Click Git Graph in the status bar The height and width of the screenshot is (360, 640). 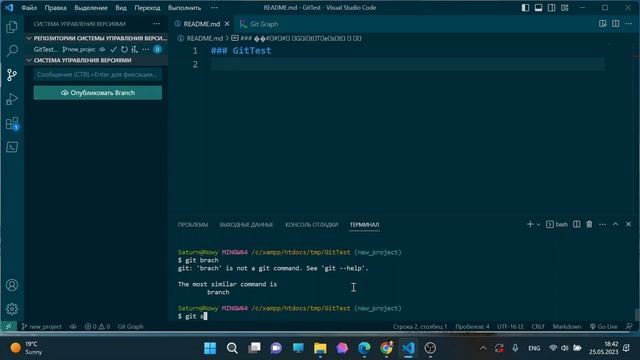pyautogui.click(x=130, y=327)
